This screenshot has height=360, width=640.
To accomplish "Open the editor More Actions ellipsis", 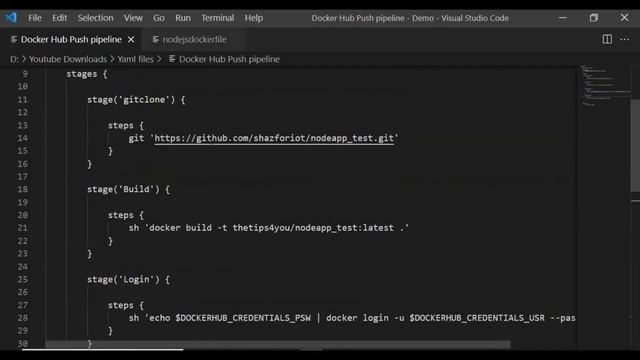I will click(x=624, y=39).
